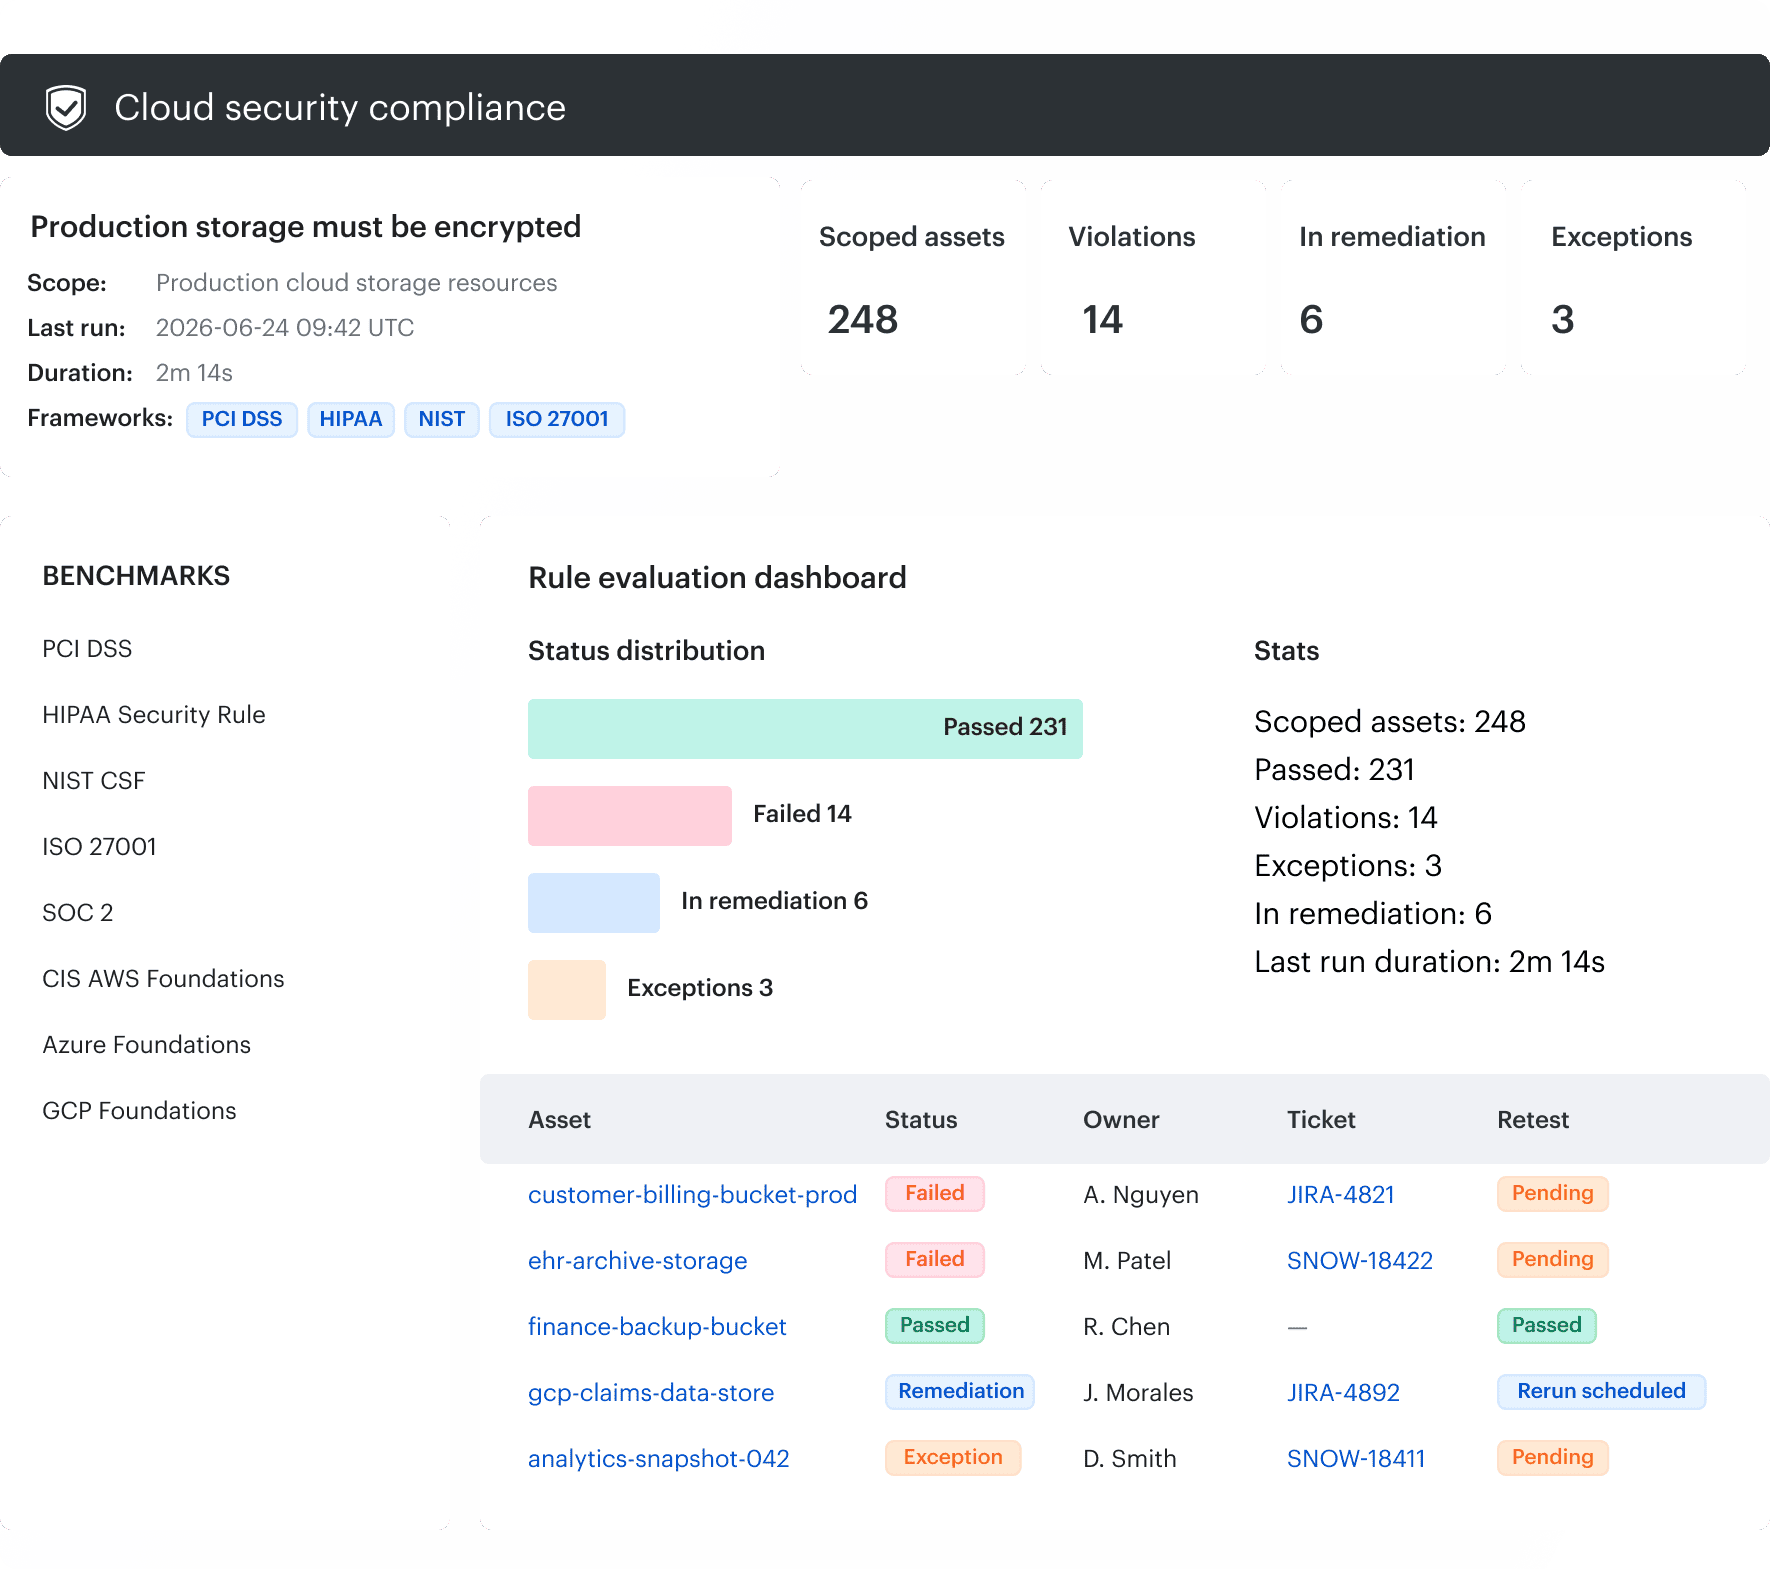This screenshot has width=1770, height=1569.
Task: Select the PCI DSS framework tag
Action: tap(242, 419)
